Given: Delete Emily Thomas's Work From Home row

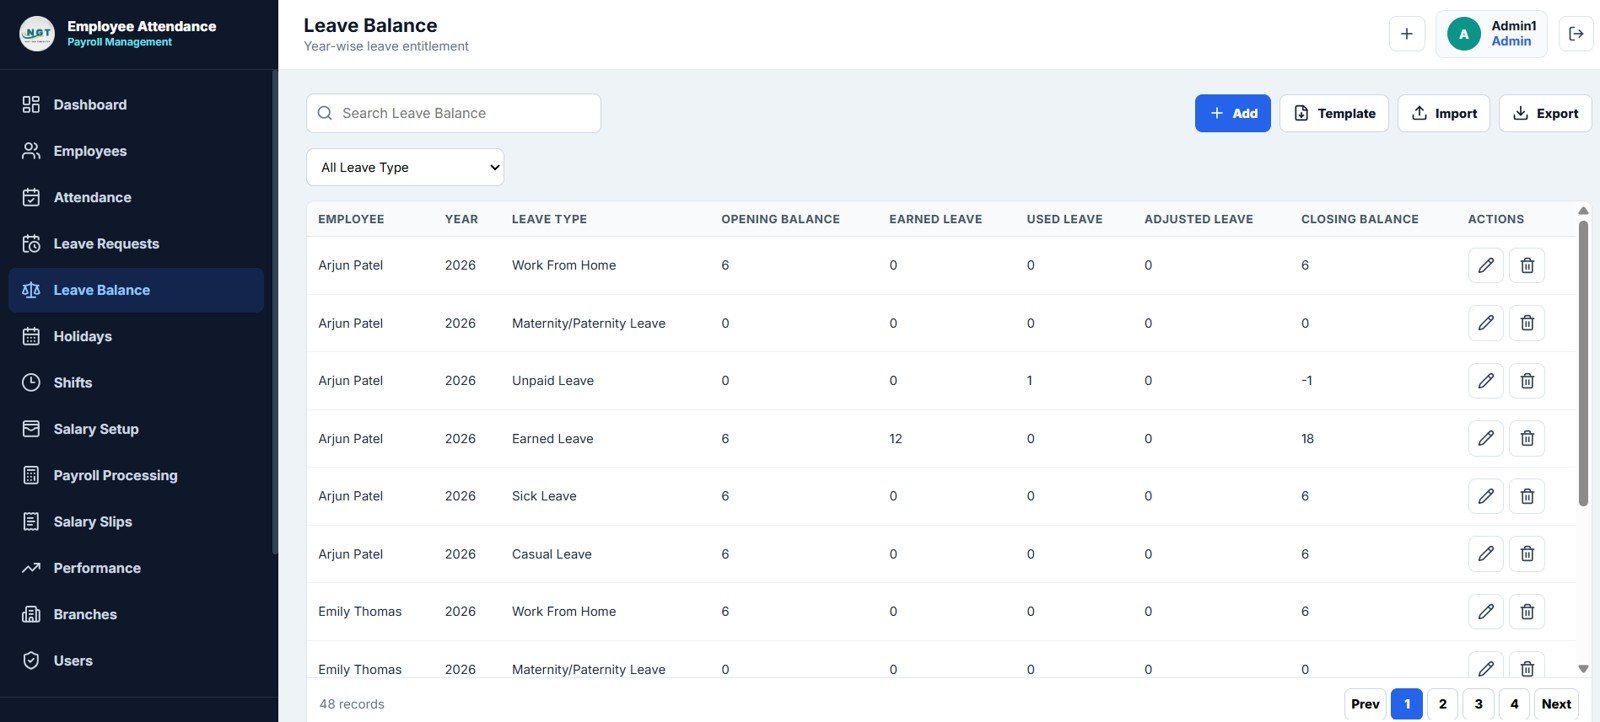Looking at the screenshot, I should [1527, 611].
